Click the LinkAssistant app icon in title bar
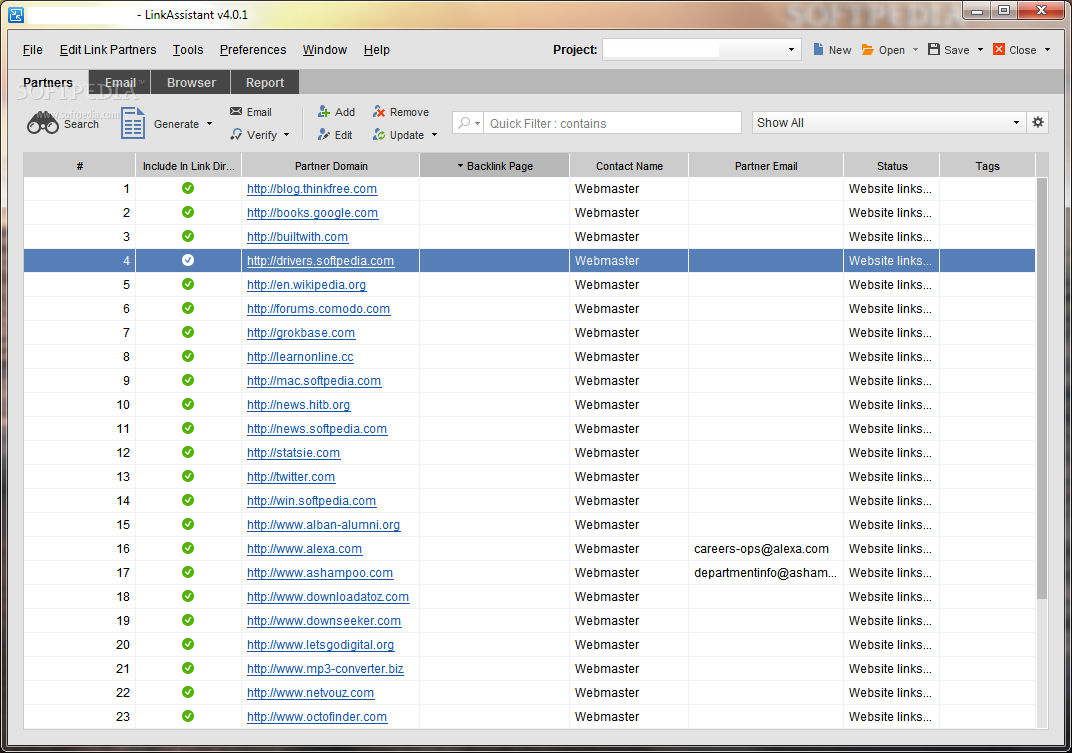Viewport: 1072px width, 753px height. (x=16, y=14)
